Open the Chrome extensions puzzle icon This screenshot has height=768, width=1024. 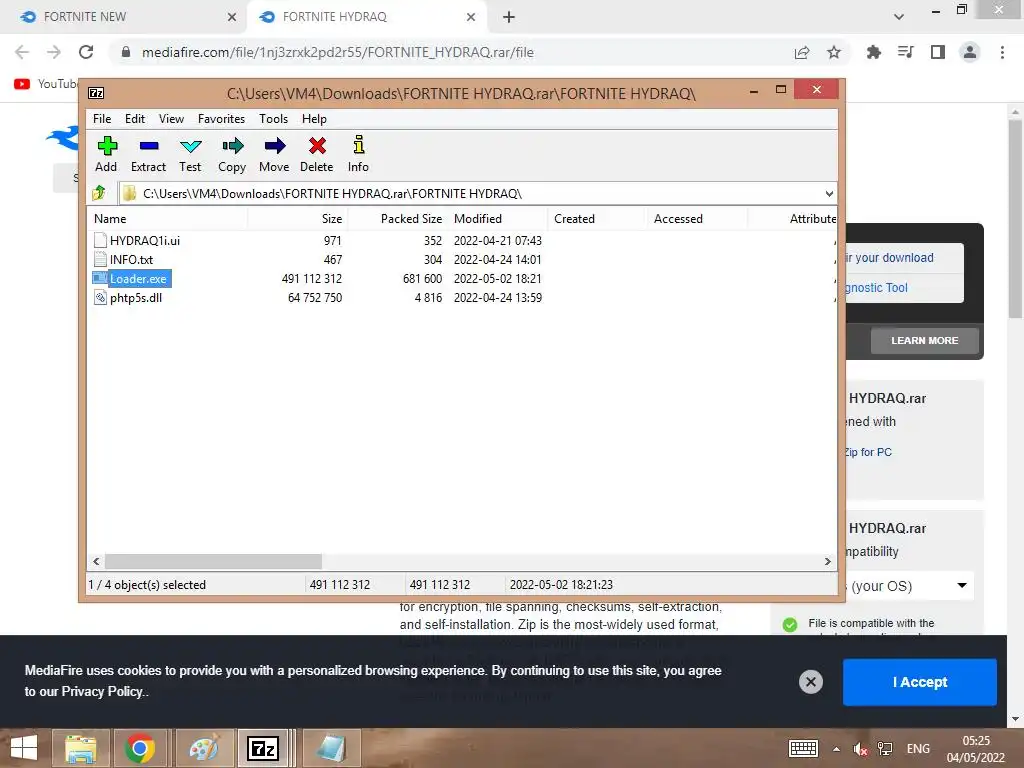[874, 52]
